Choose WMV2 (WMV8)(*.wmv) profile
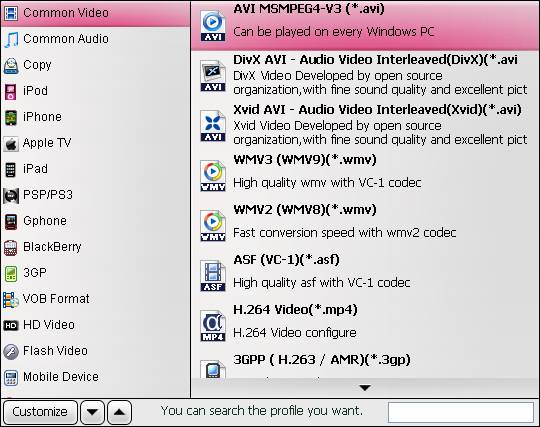The width and height of the screenshot is (540, 427). pyautogui.click(x=365, y=226)
